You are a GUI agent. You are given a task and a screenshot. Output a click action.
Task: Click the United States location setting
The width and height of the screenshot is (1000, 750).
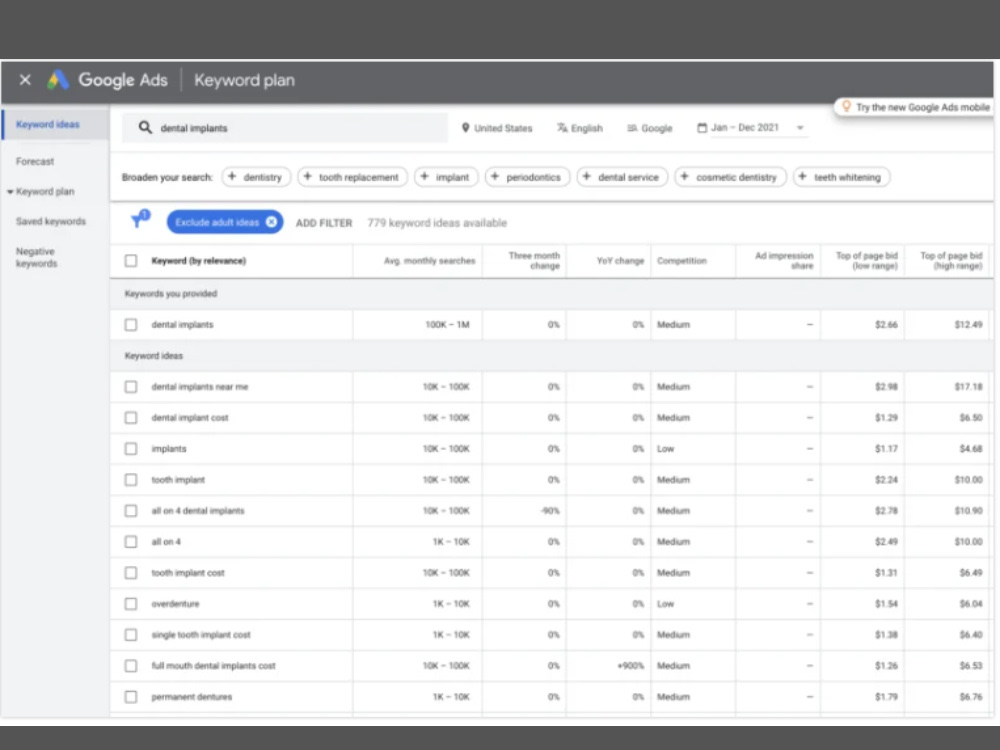497,128
